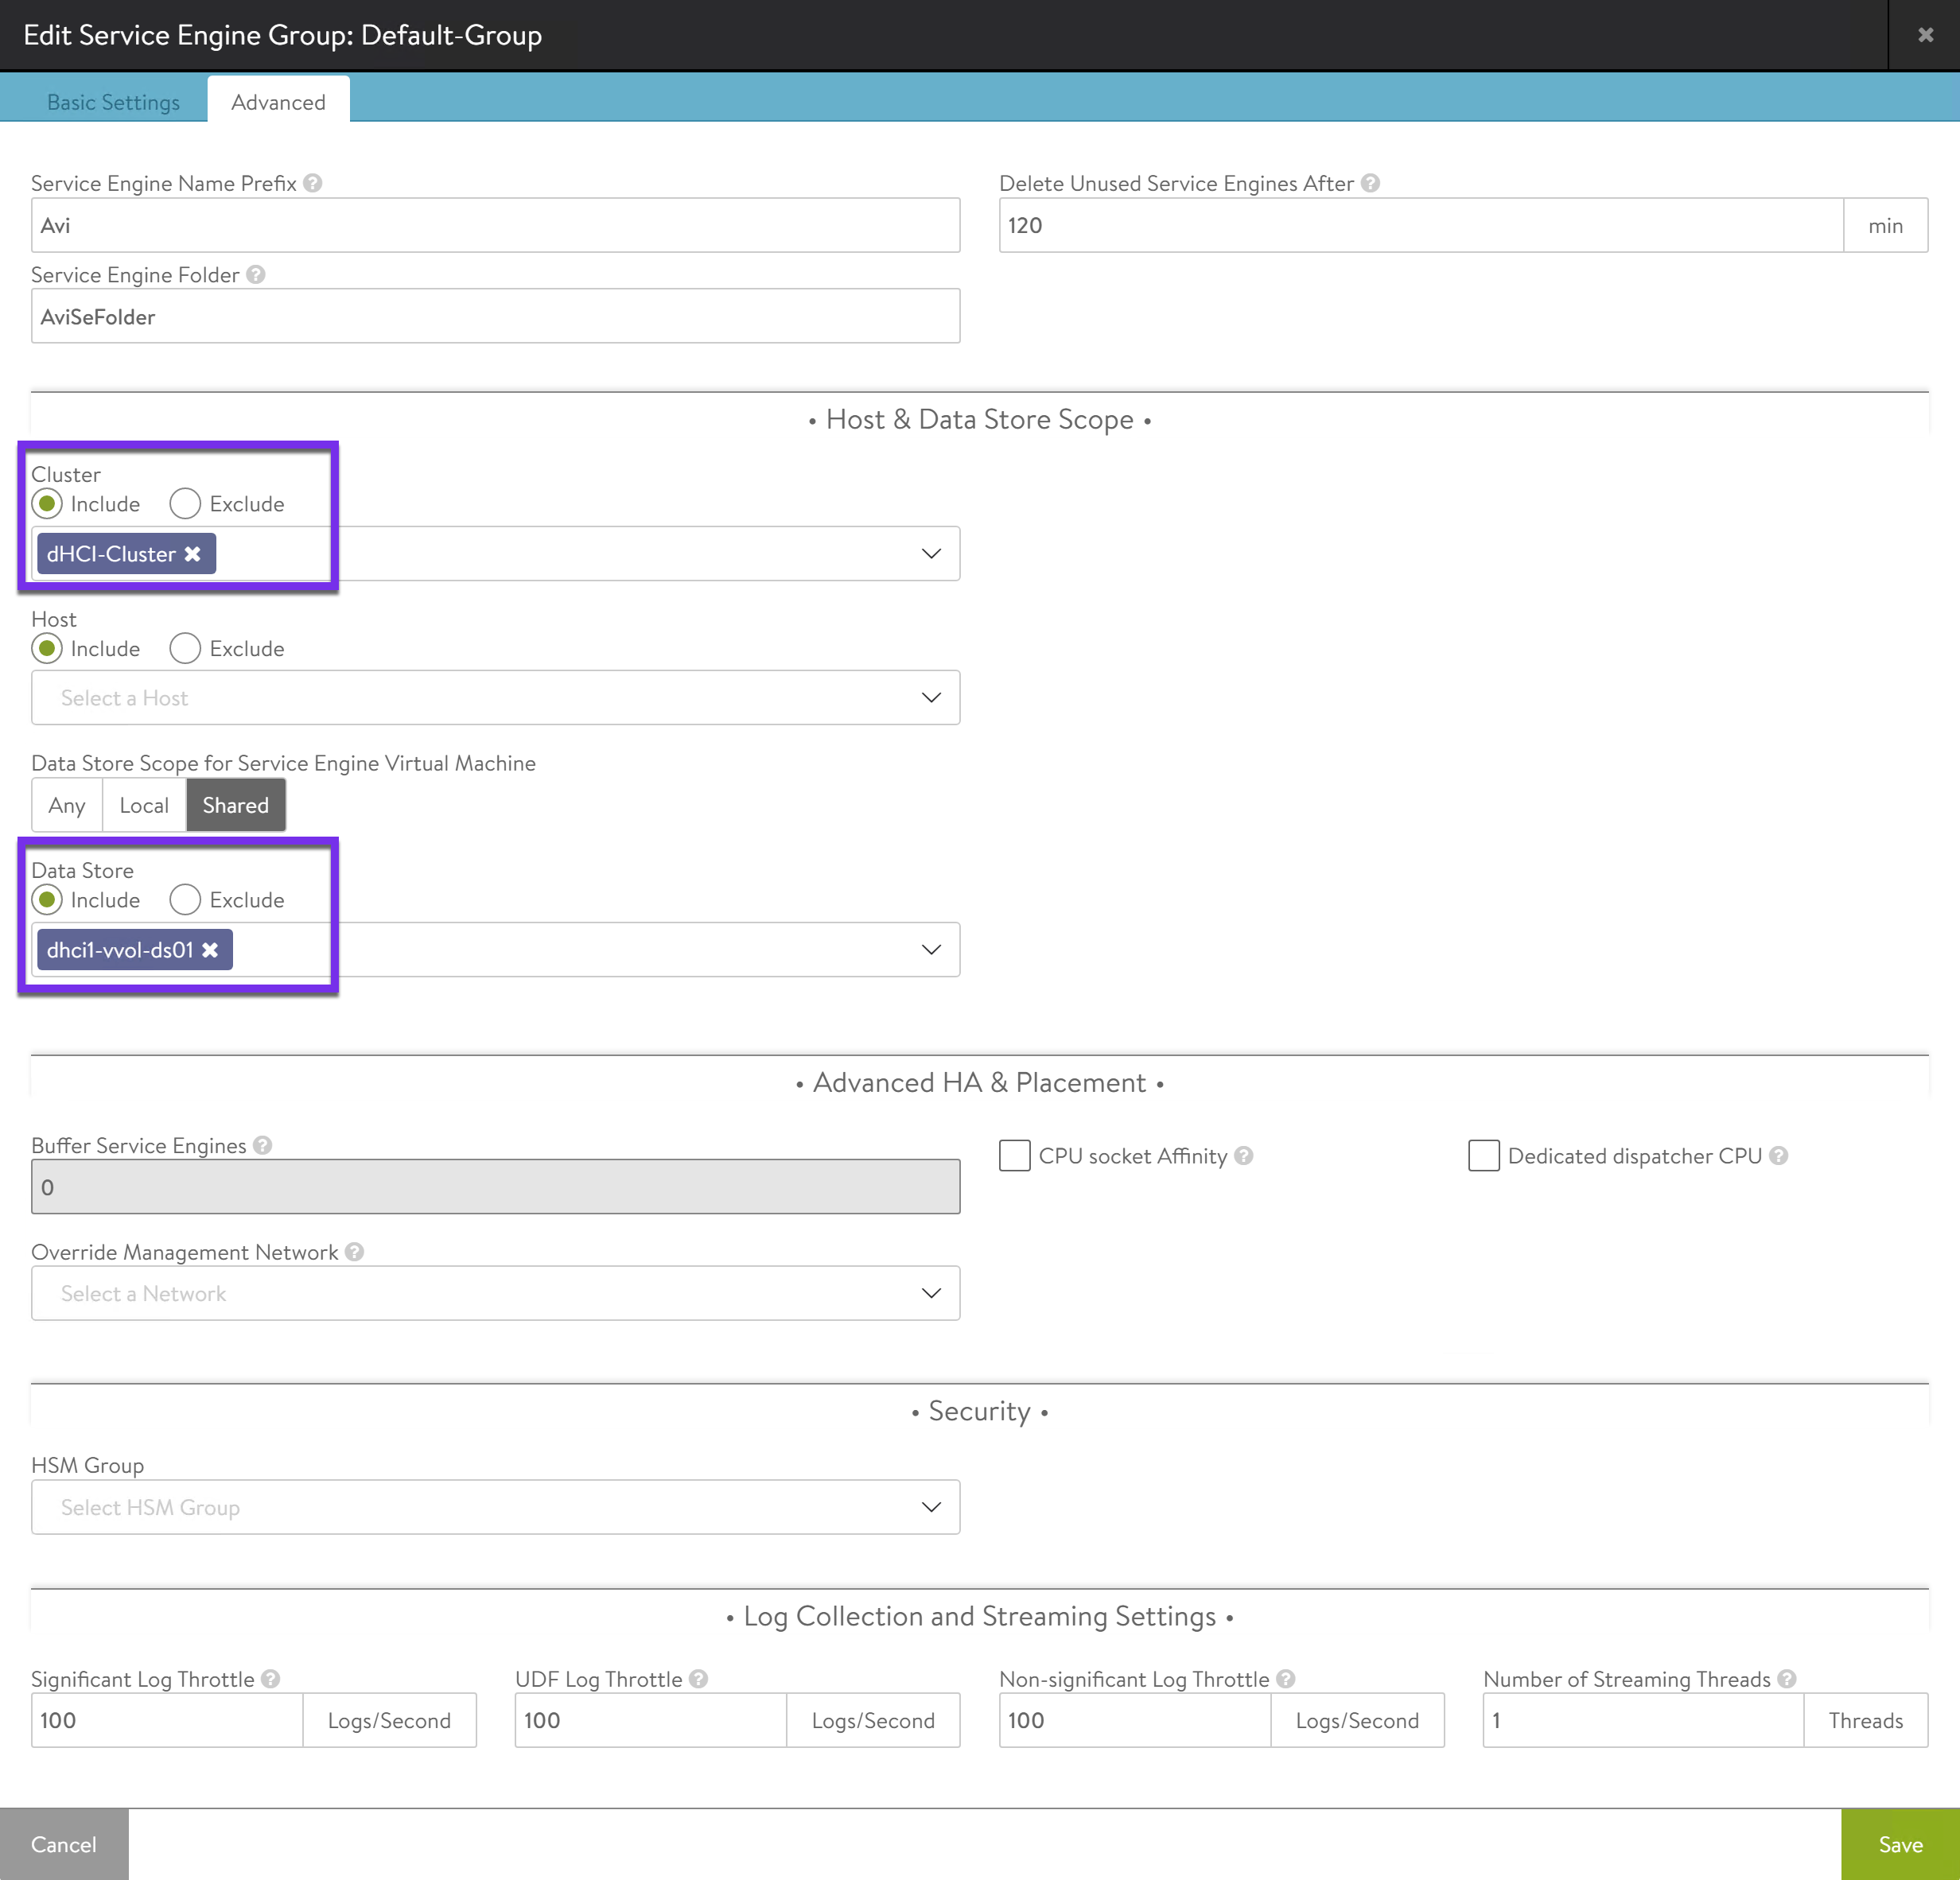The width and height of the screenshot is (1960, 1880).
Task: Choose Local data store scope
Action: [144, 806]
